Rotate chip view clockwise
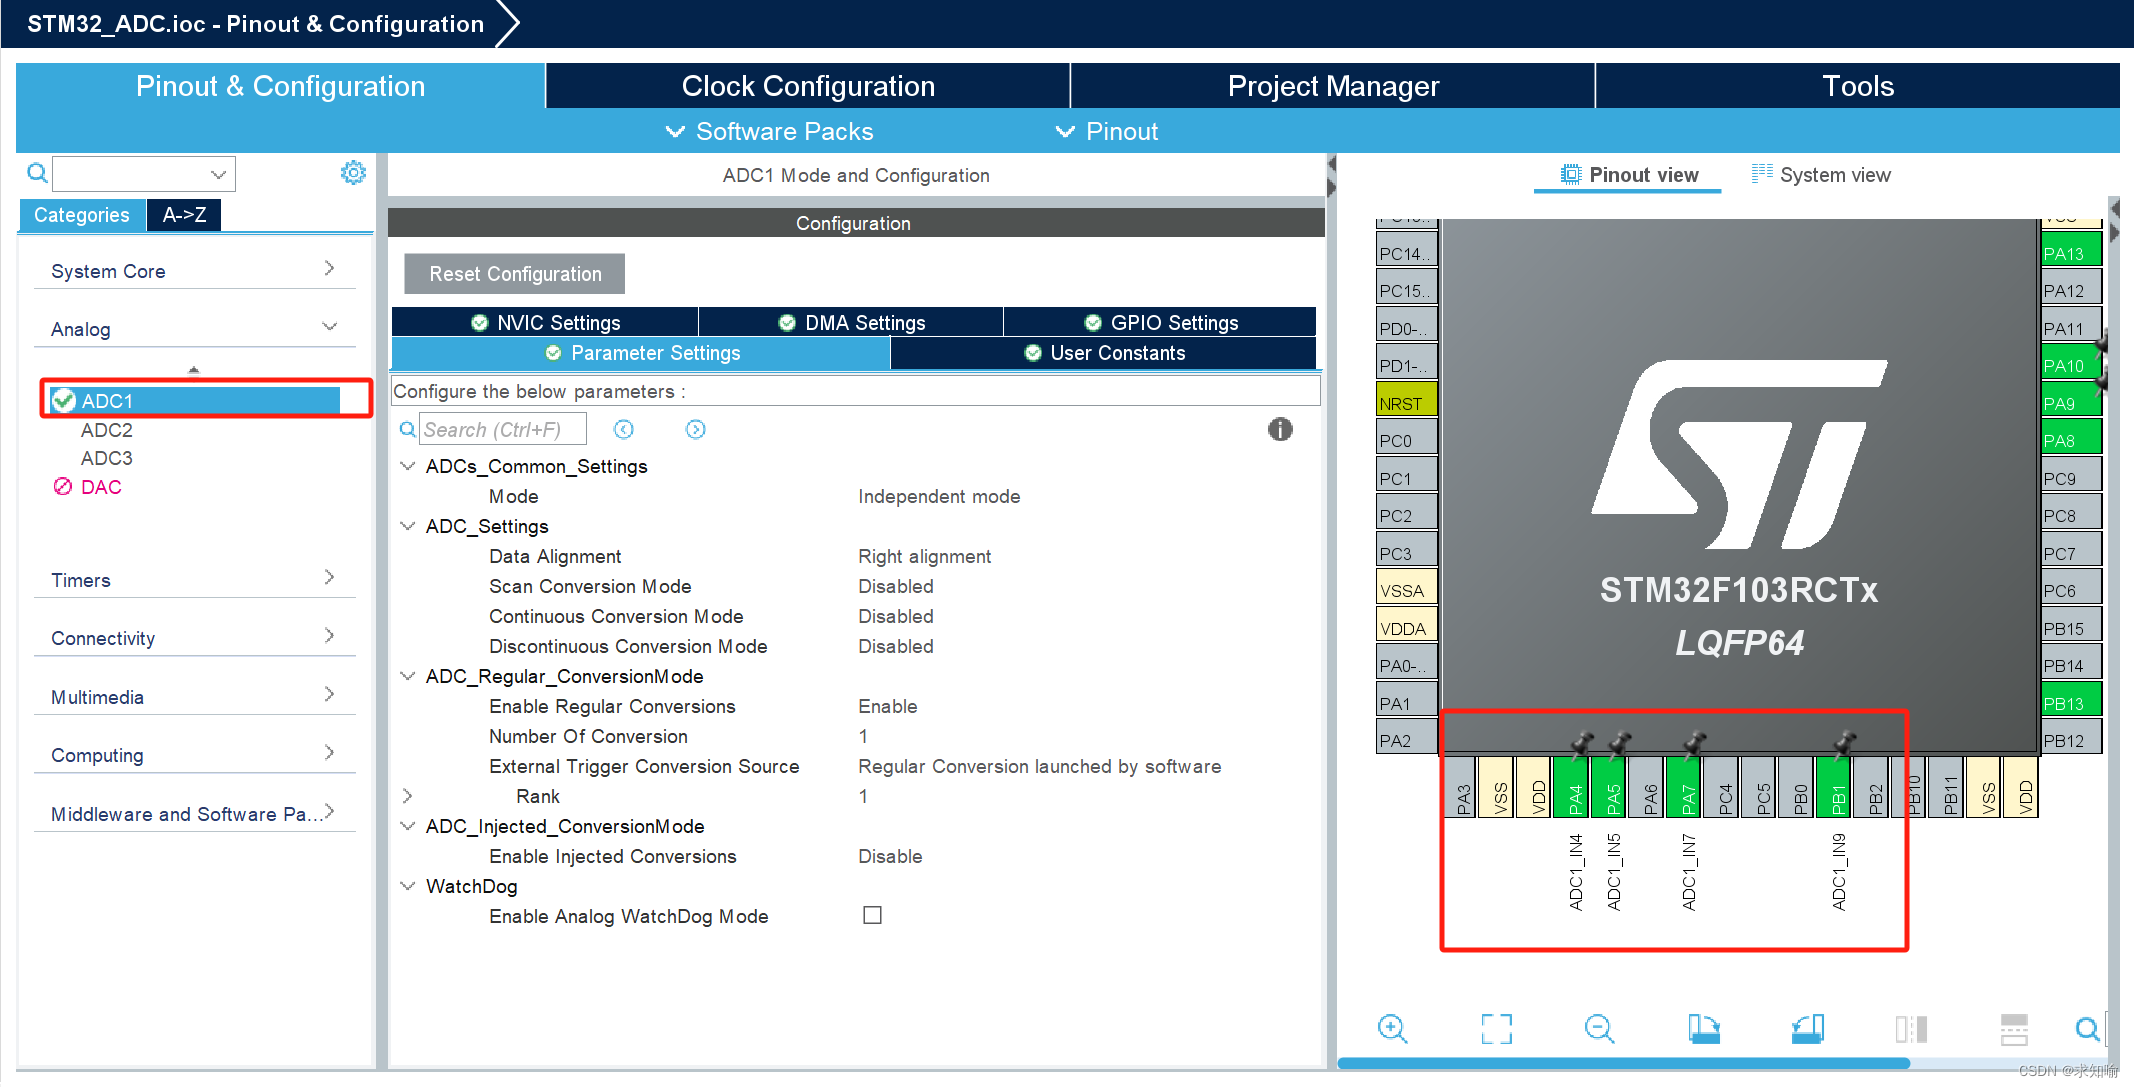The width and height of the screenshot is (2134, 1087). tap(1703, 1028)
